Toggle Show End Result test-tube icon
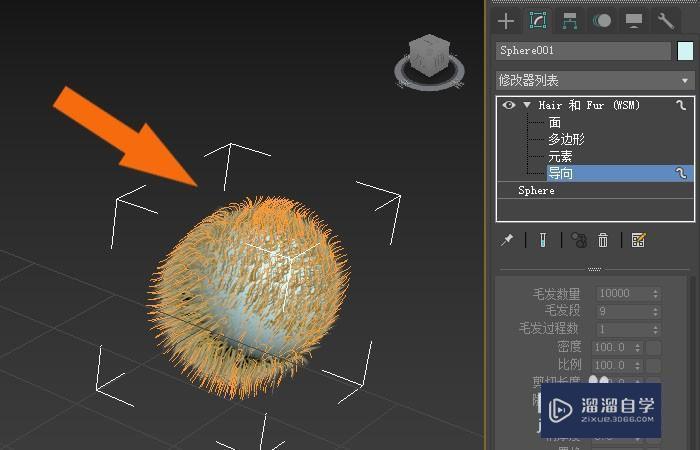 tap(543, 240)
